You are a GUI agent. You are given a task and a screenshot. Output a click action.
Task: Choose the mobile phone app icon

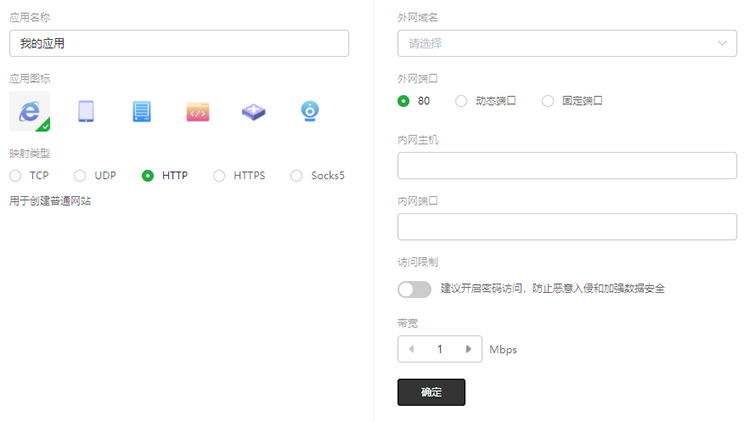click(x=86, y=111)
